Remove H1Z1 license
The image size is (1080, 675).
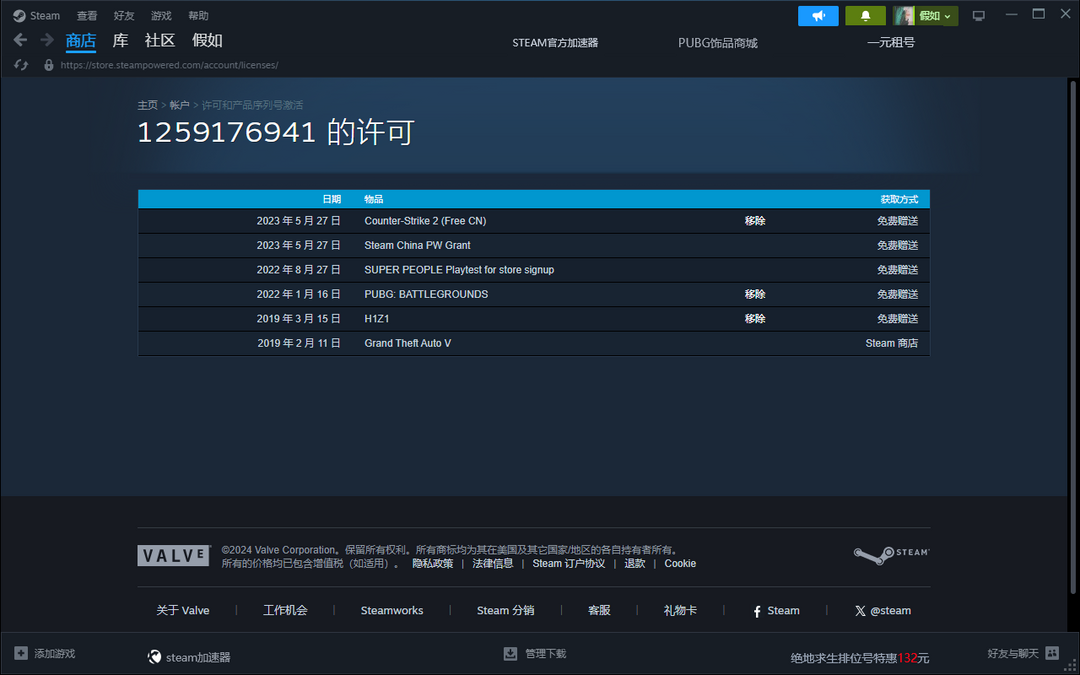coord(755,319)
